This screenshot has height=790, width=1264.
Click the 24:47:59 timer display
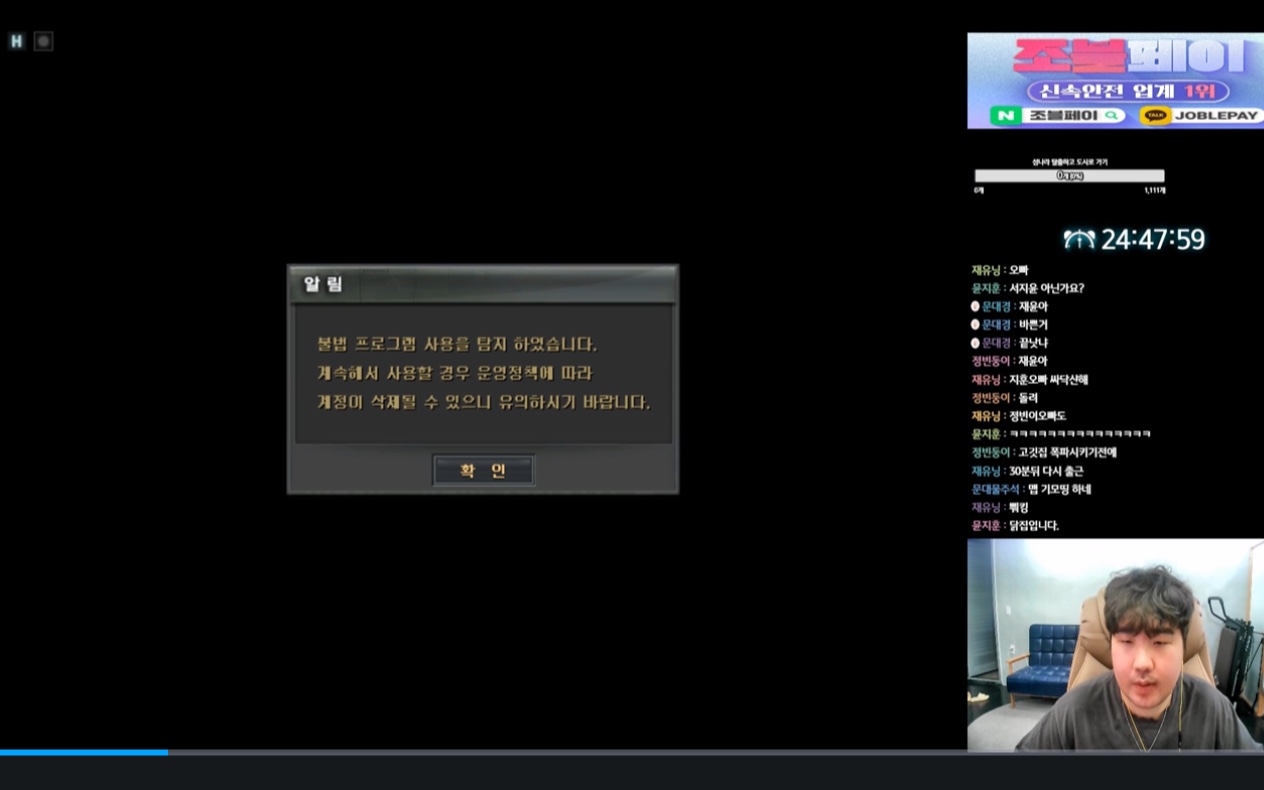click(x=1152, y=240)
